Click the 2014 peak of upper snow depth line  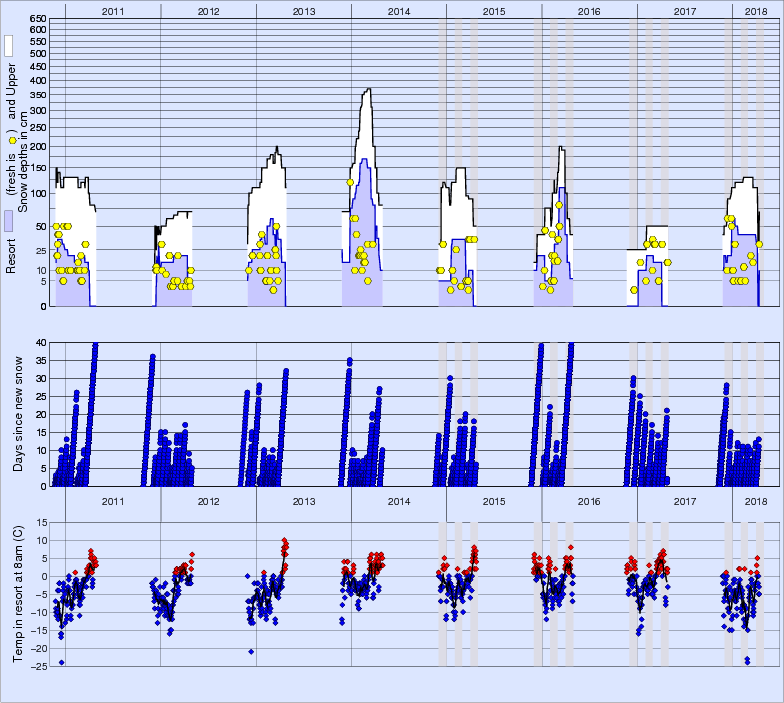[369, 90]
